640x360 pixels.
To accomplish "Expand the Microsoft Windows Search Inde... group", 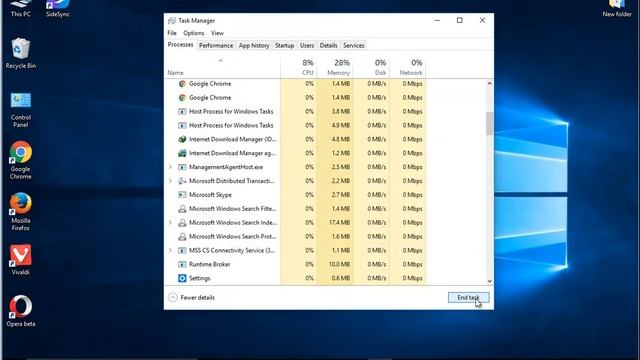I will 170,222.
